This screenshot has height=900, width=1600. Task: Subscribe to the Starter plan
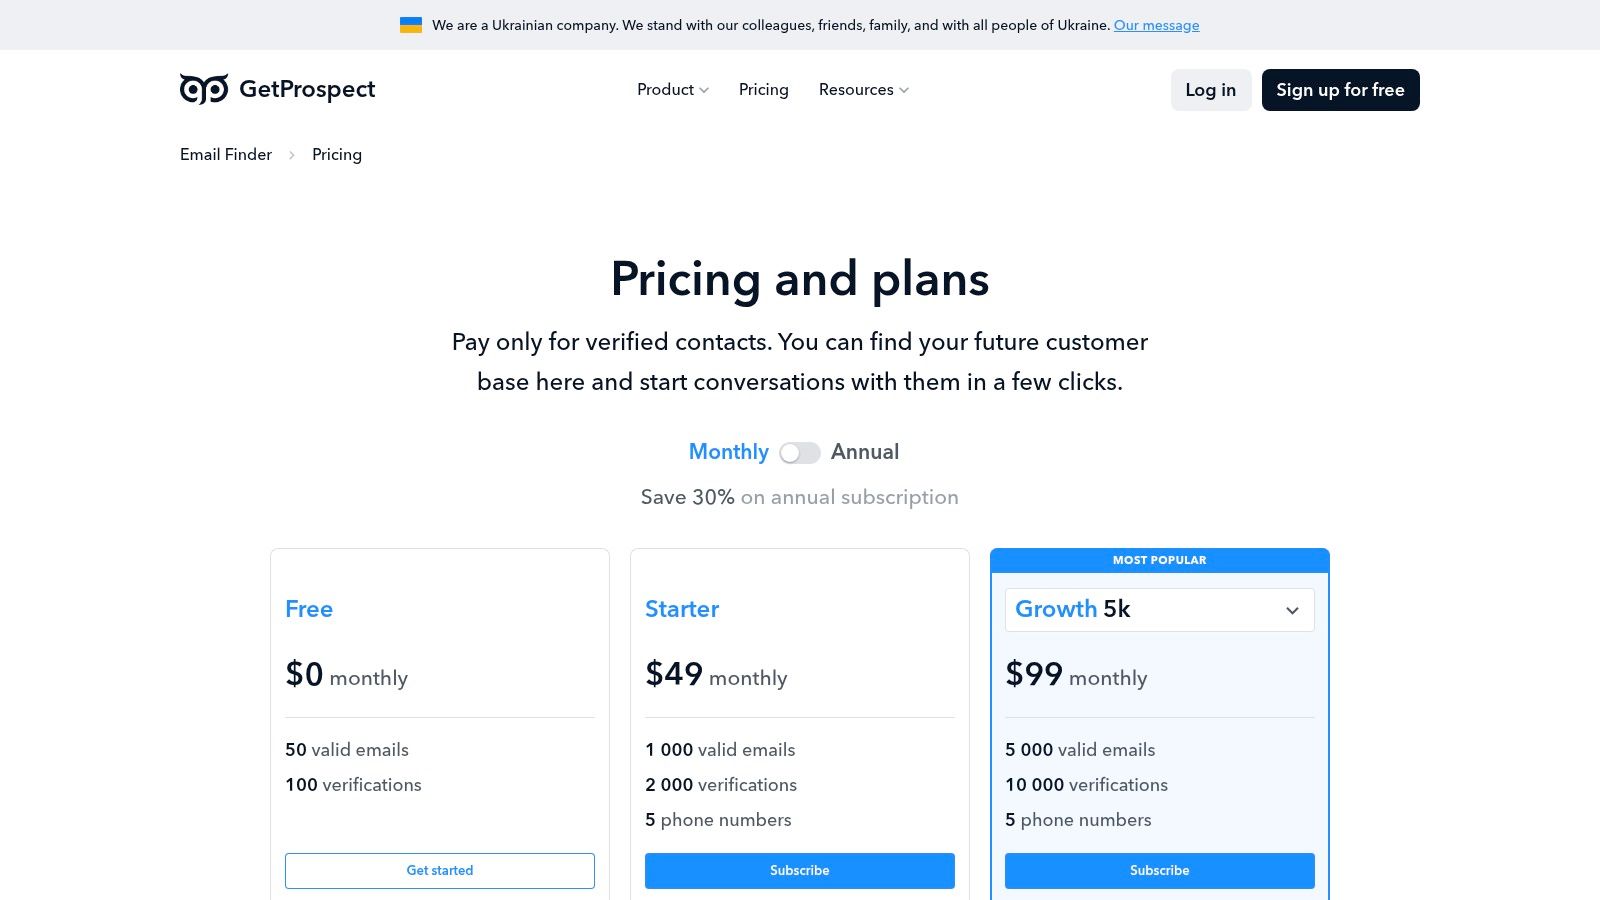tap(799, 870)
